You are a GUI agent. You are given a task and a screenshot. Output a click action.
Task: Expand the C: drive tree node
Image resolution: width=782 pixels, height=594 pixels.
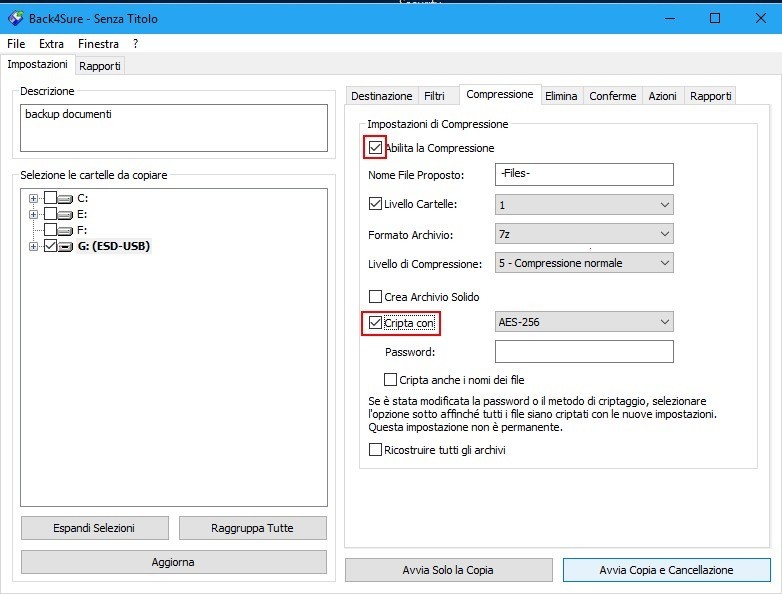pyautogui.click(x=34, y=198)
